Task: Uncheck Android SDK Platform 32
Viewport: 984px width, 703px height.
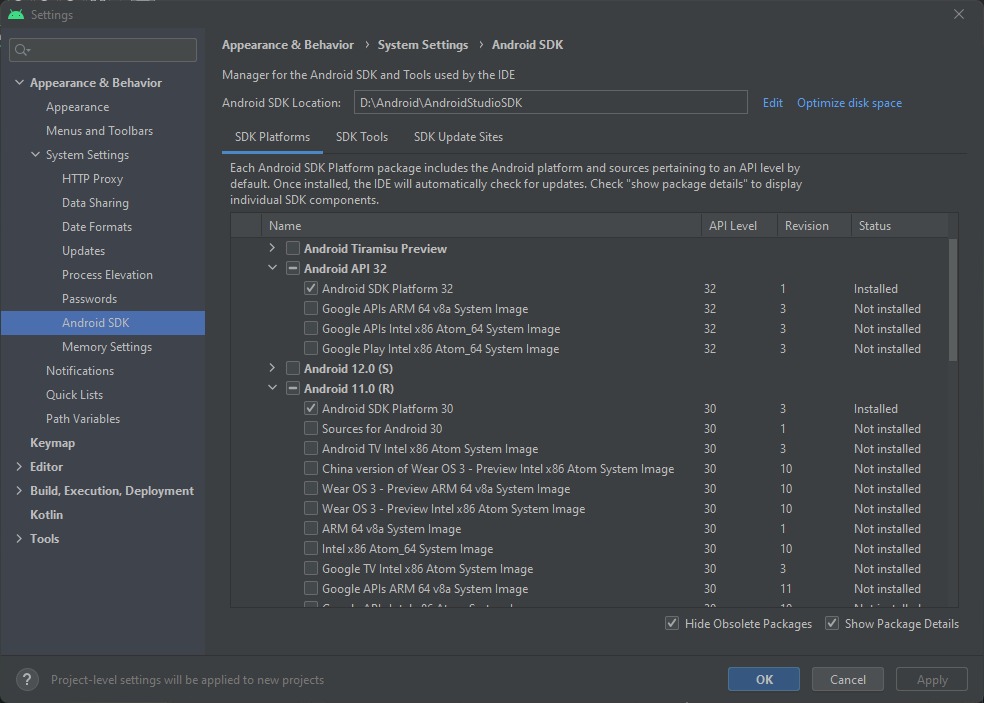Action: [x=311, y=289]
